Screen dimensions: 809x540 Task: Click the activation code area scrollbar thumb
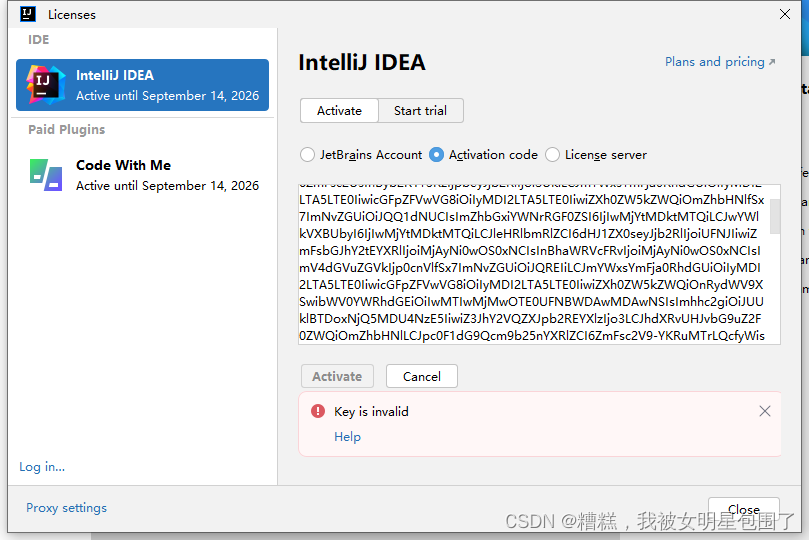pyautogui.click(x=774, y=216)
